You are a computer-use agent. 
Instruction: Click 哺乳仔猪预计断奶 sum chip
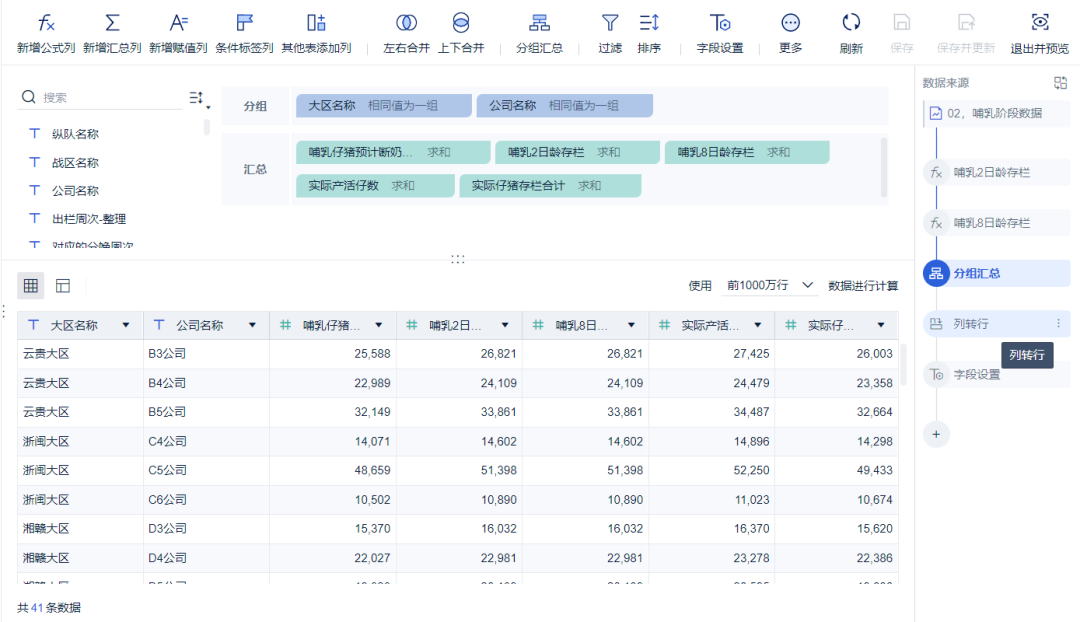coord(393,152)
